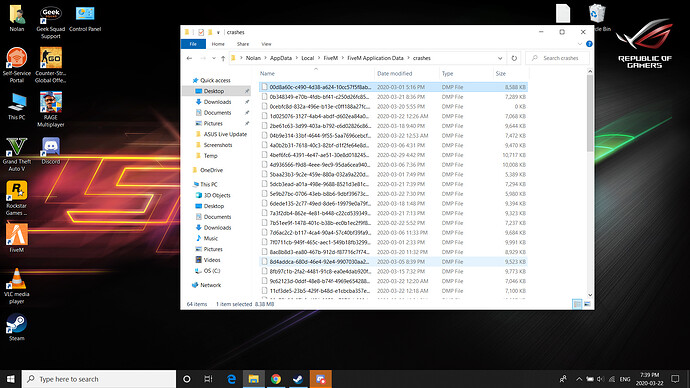Open pinned Downloads under Quick access

pyautogui.click(x=217, y=102)
